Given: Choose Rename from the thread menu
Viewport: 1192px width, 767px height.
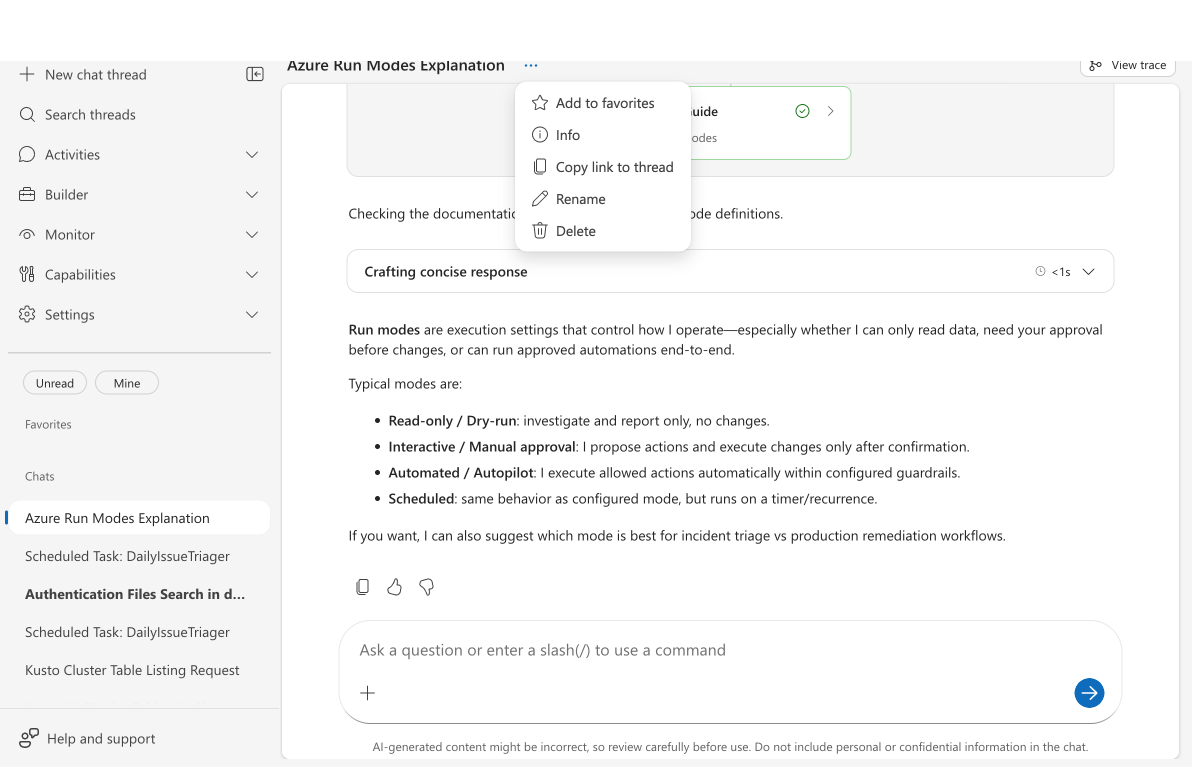Looking at the screenshot, I should pyautogui.click(x=603, y=199).
